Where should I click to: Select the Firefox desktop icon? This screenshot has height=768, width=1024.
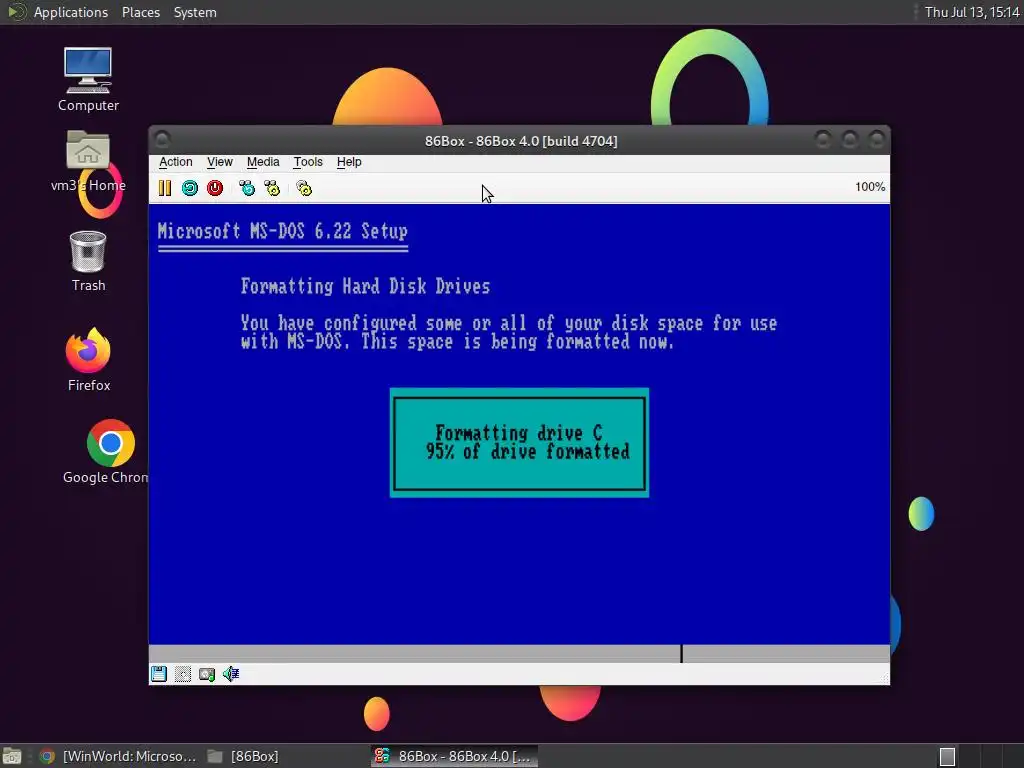pos(89,360)
